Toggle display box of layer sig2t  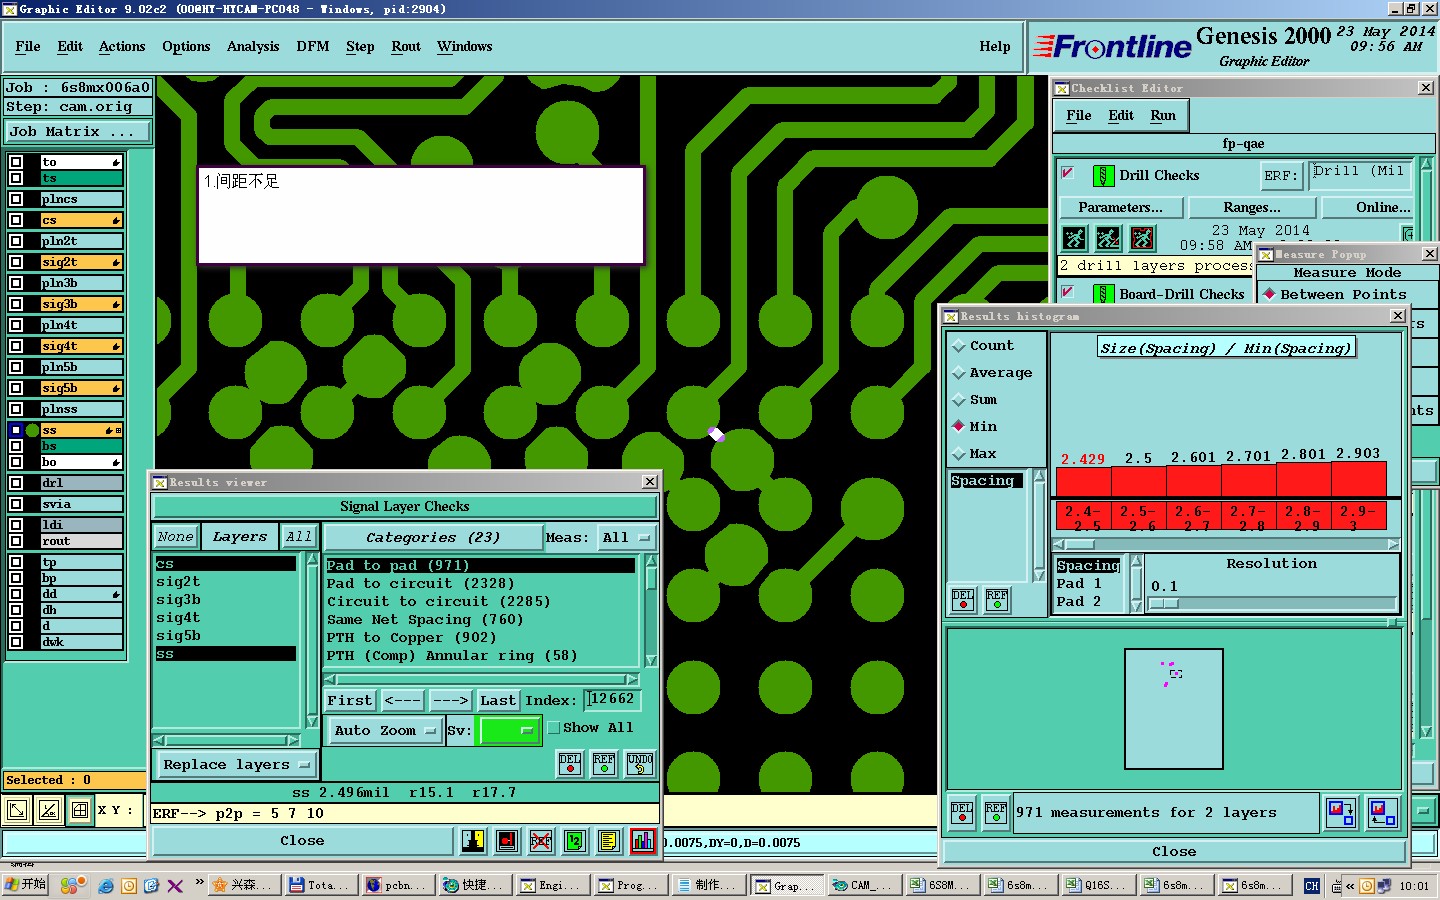16,262
